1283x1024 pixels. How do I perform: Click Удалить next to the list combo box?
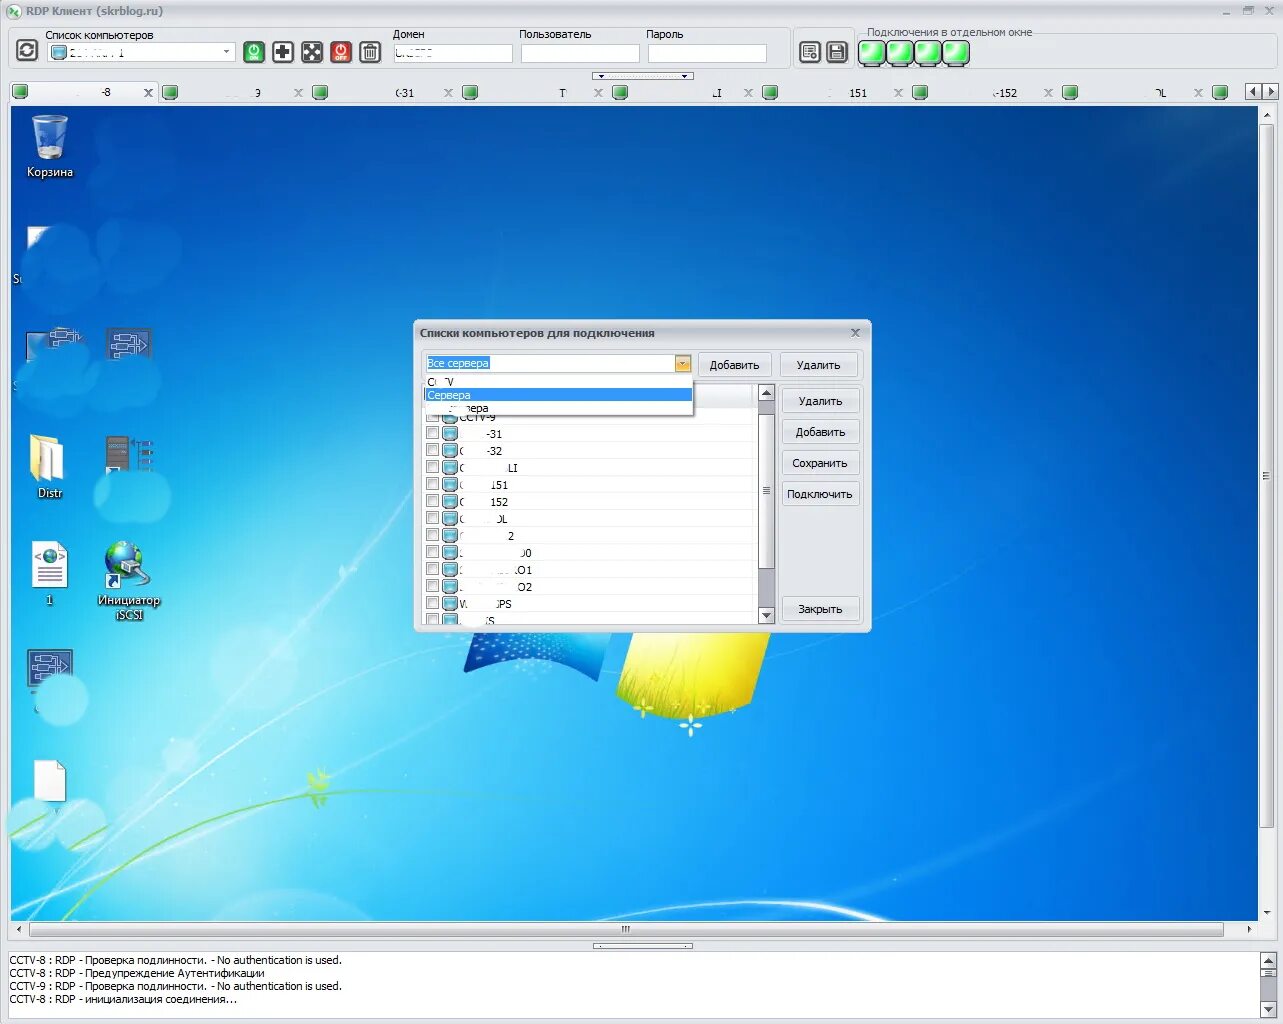point(818,365)
